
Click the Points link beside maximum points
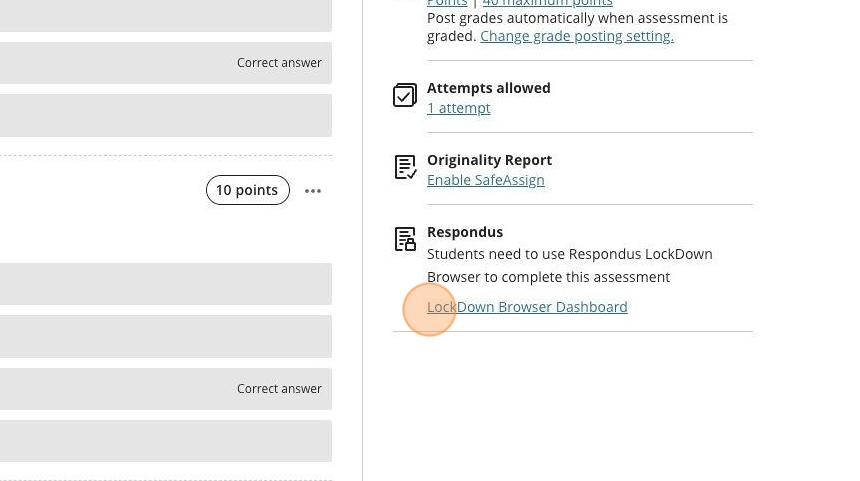(x=447, y=4)
